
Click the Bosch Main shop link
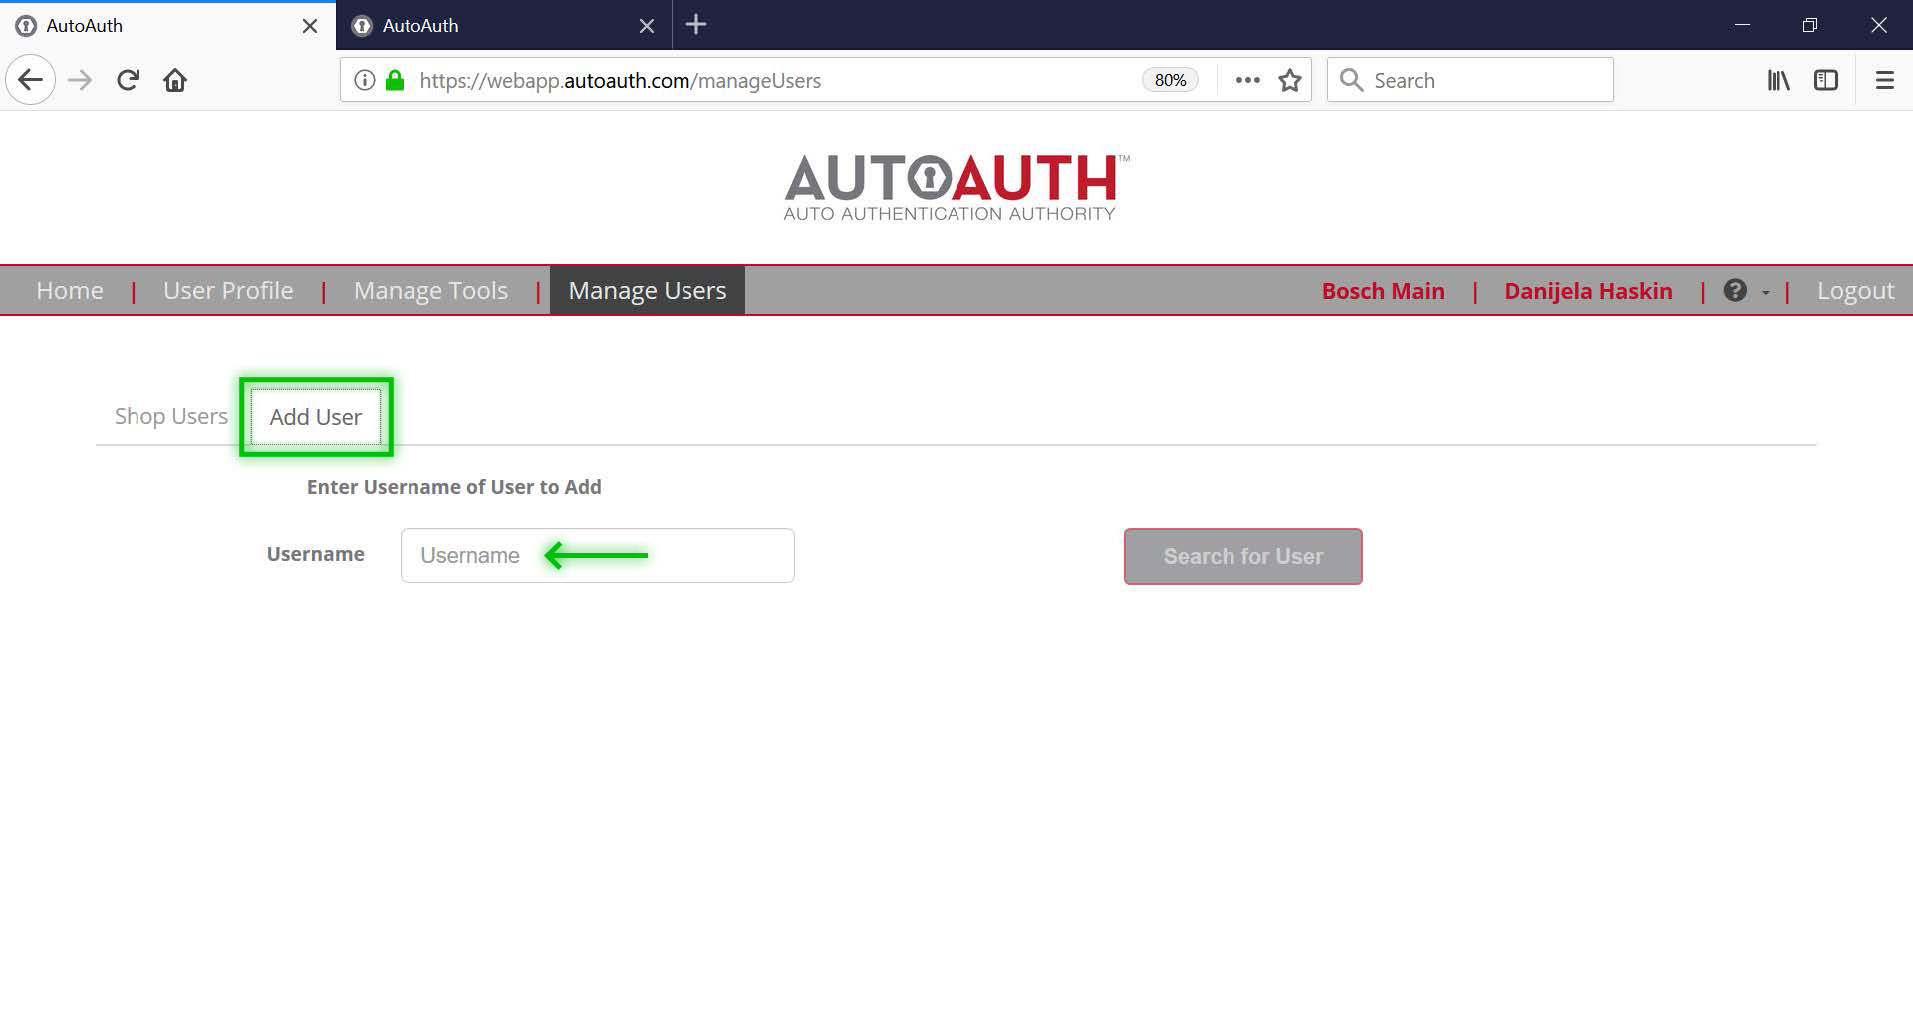pyautogui.click(x=1383, y=291)
